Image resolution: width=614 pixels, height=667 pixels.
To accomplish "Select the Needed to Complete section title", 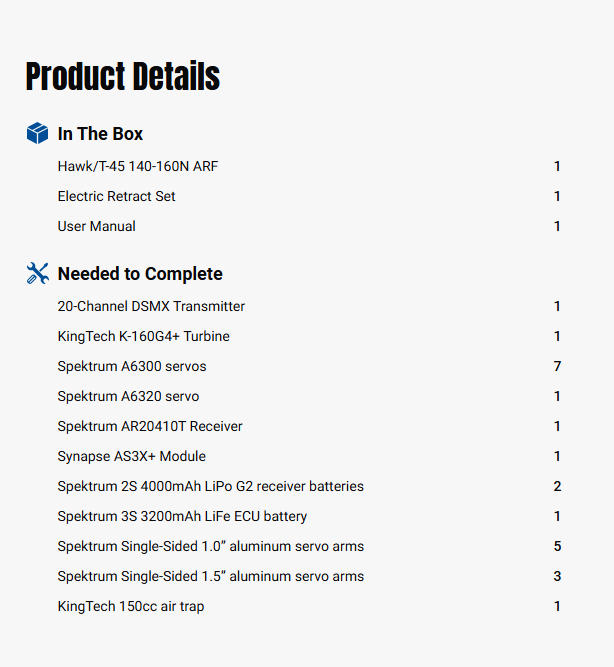I will [x=140, y=274].
